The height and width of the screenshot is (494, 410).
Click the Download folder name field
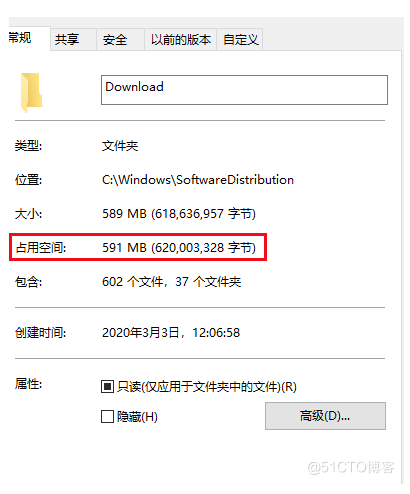point(244,90)
